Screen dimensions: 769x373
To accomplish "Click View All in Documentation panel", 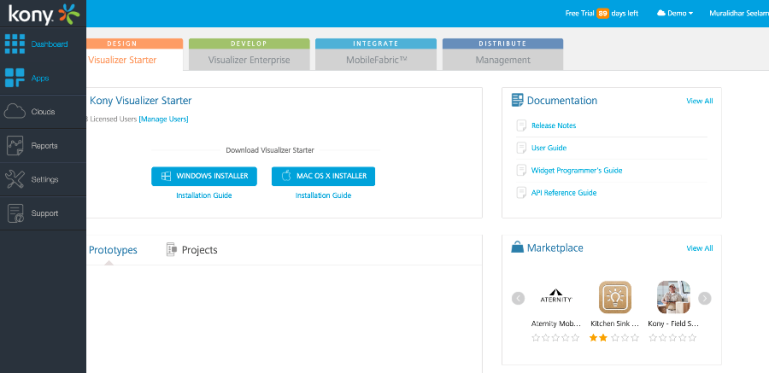I will click(700, 101).
